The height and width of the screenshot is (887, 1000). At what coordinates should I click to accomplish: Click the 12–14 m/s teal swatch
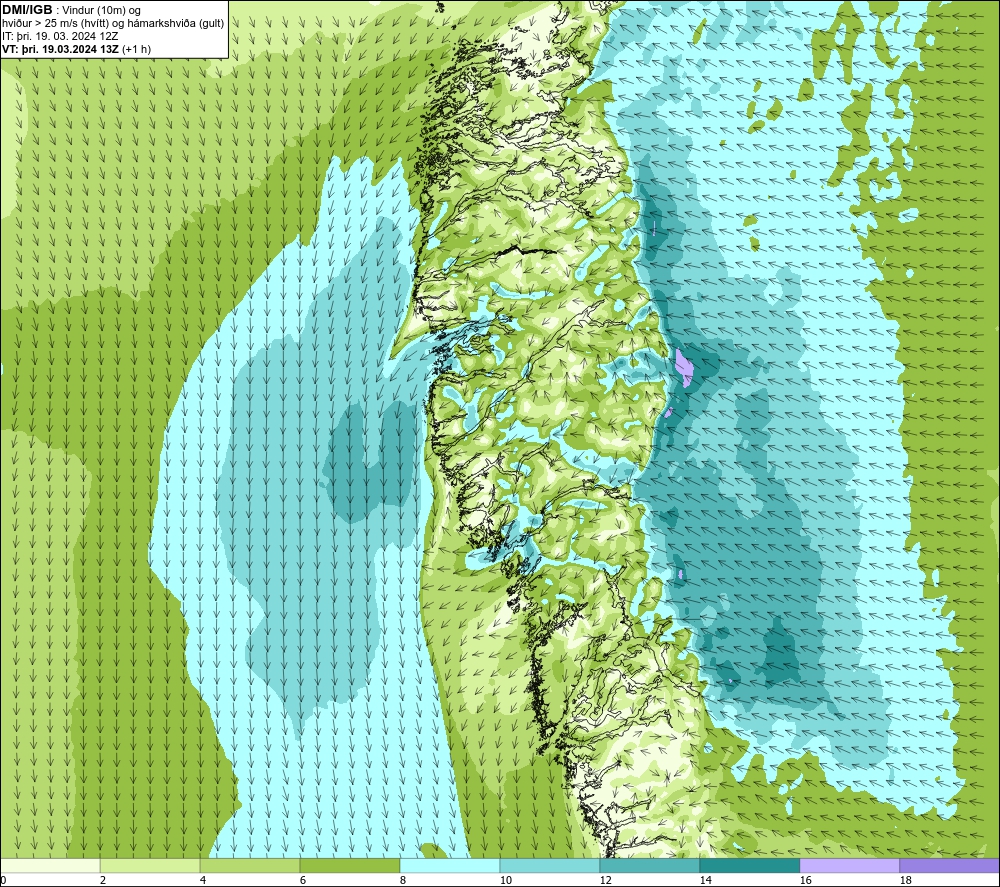[x=649, y=865]
